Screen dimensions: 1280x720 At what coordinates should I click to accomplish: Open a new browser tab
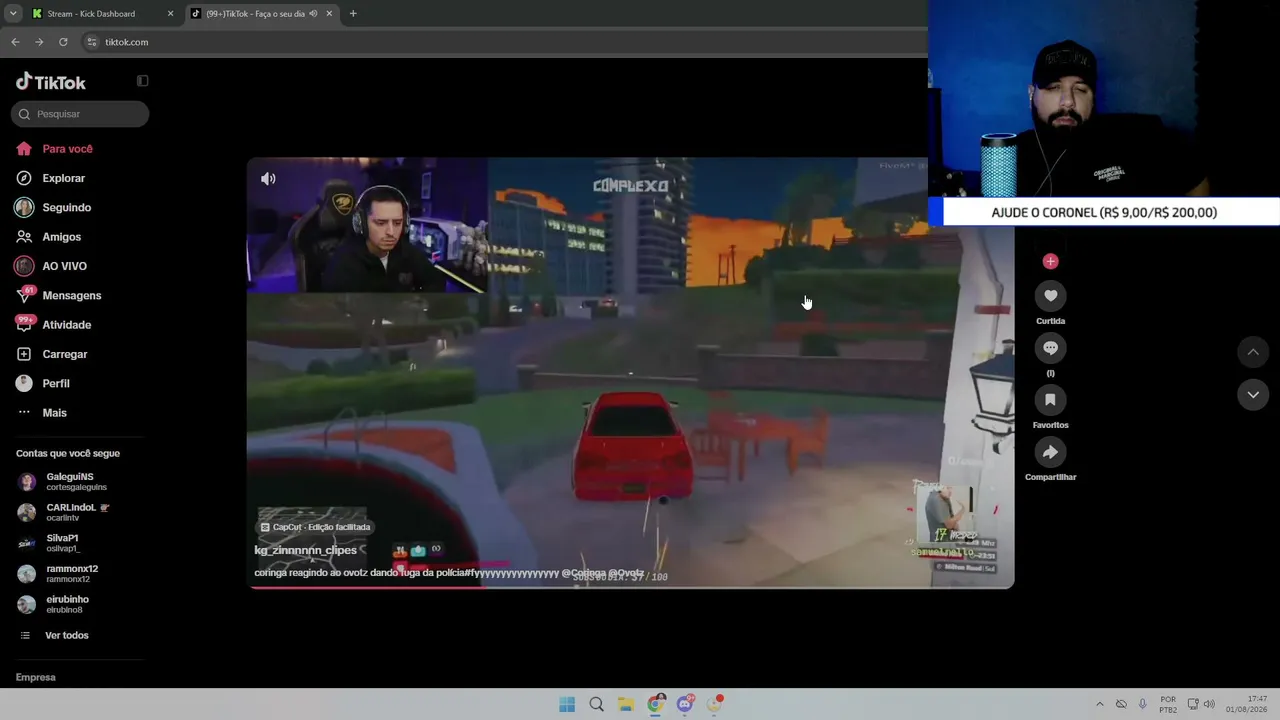pos(353,14)
